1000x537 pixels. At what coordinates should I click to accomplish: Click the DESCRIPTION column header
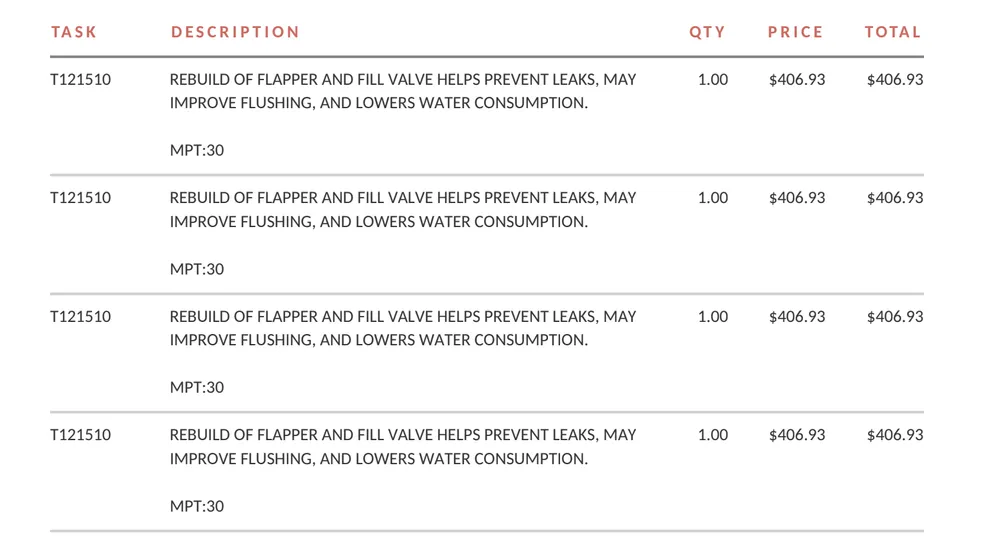click(235, 32)
